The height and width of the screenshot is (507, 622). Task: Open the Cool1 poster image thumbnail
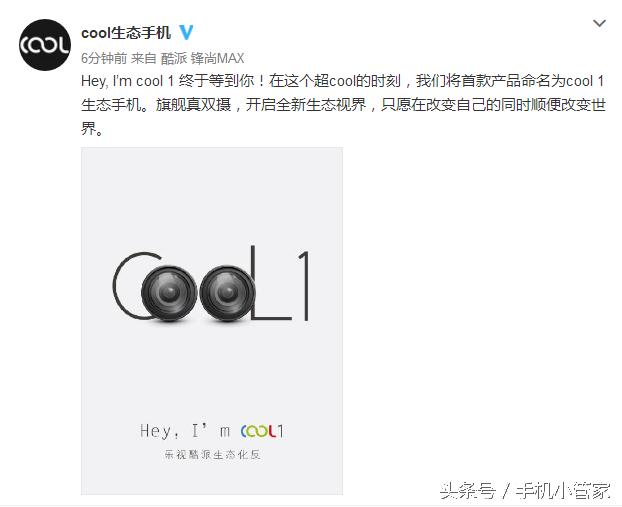(x=212, y=321)
